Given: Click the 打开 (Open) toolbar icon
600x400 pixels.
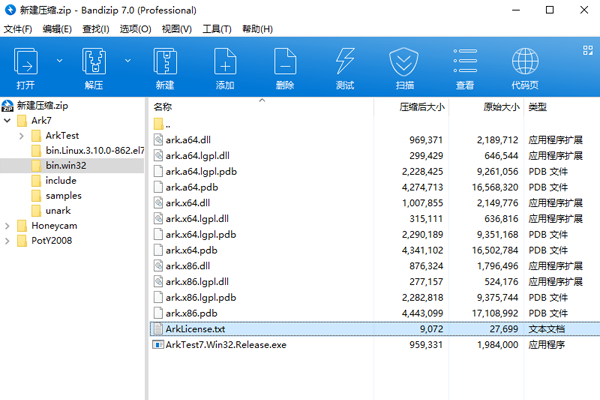Looking at the screenshot, I should pyautogui.click(x=26, y=64).
